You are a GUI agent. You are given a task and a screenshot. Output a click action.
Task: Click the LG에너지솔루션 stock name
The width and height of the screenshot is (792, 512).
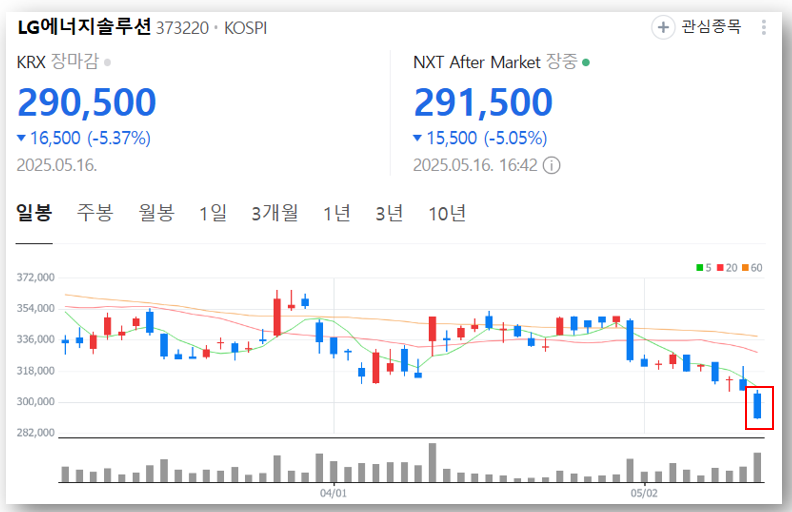point(84,27)
